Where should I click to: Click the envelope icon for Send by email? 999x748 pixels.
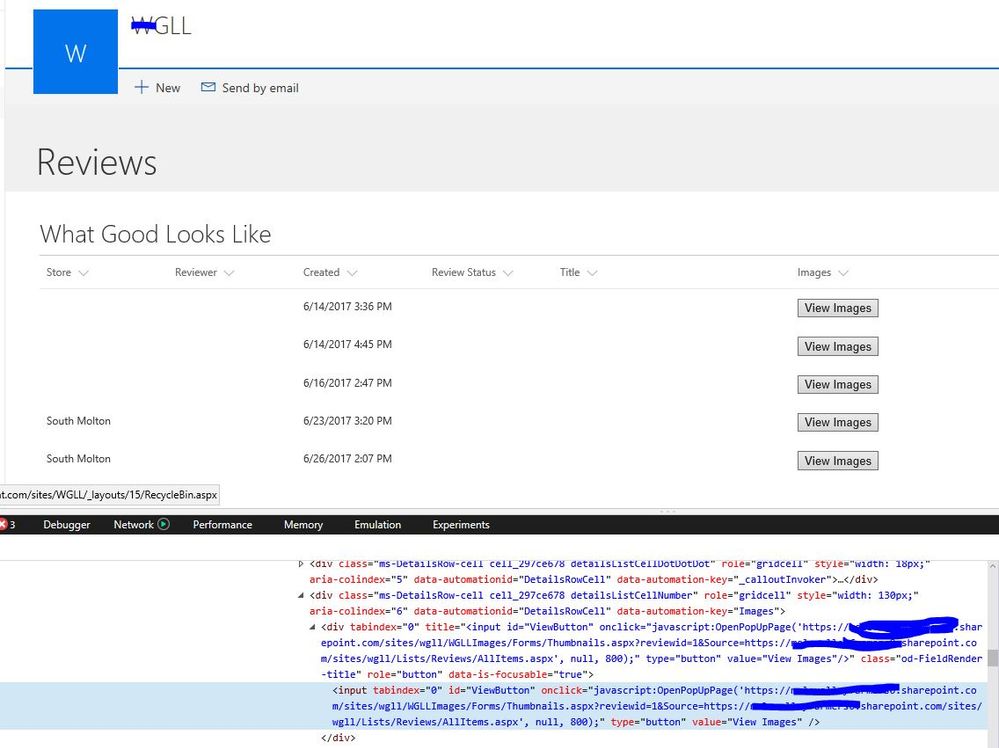(x=208, y=87)
